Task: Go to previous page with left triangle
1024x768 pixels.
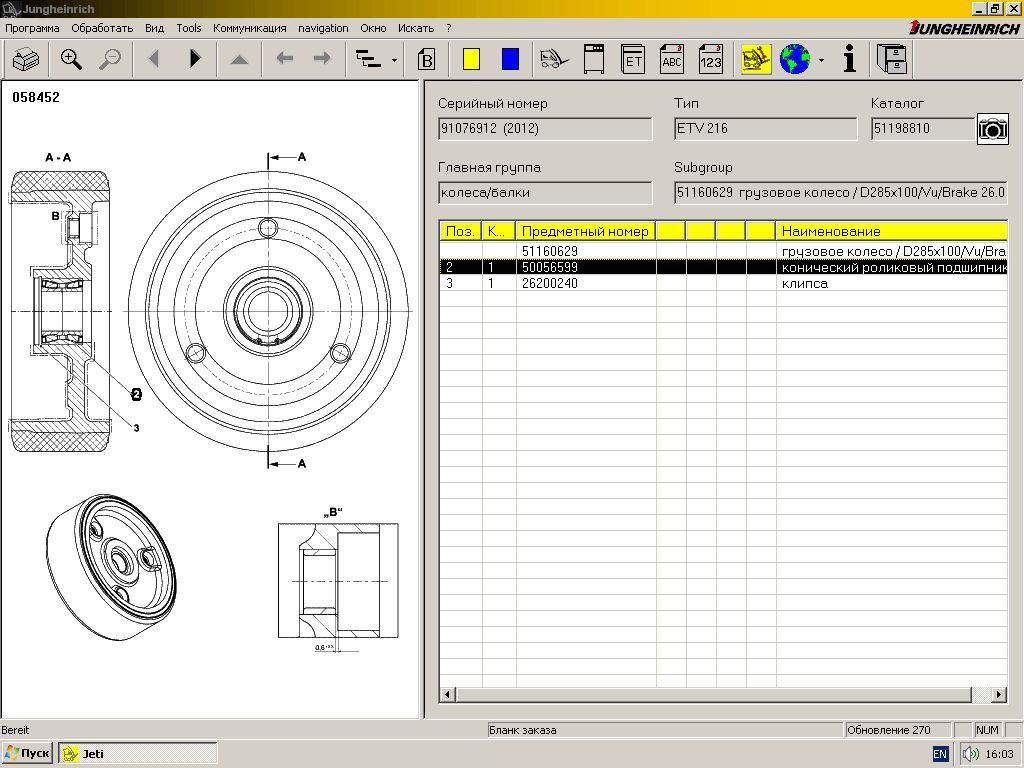Action: click(x=154, y=59)
